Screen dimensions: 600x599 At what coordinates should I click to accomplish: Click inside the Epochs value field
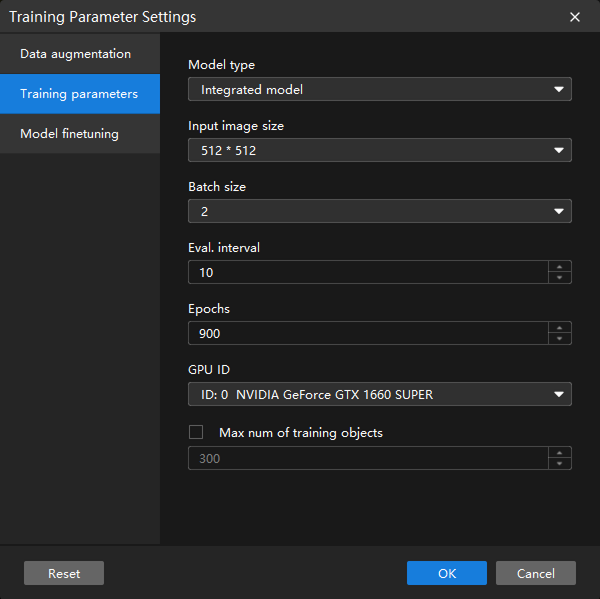coord(368,333)
